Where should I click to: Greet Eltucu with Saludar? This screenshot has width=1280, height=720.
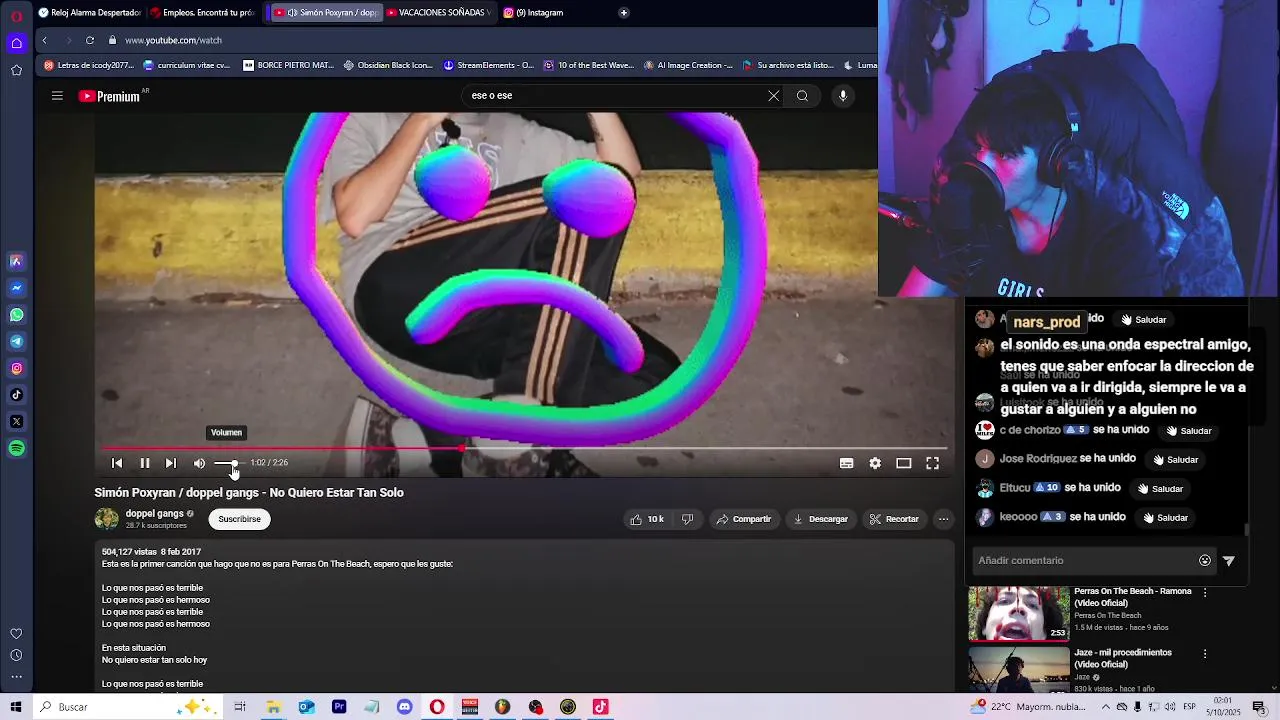tap(1160, 489)
